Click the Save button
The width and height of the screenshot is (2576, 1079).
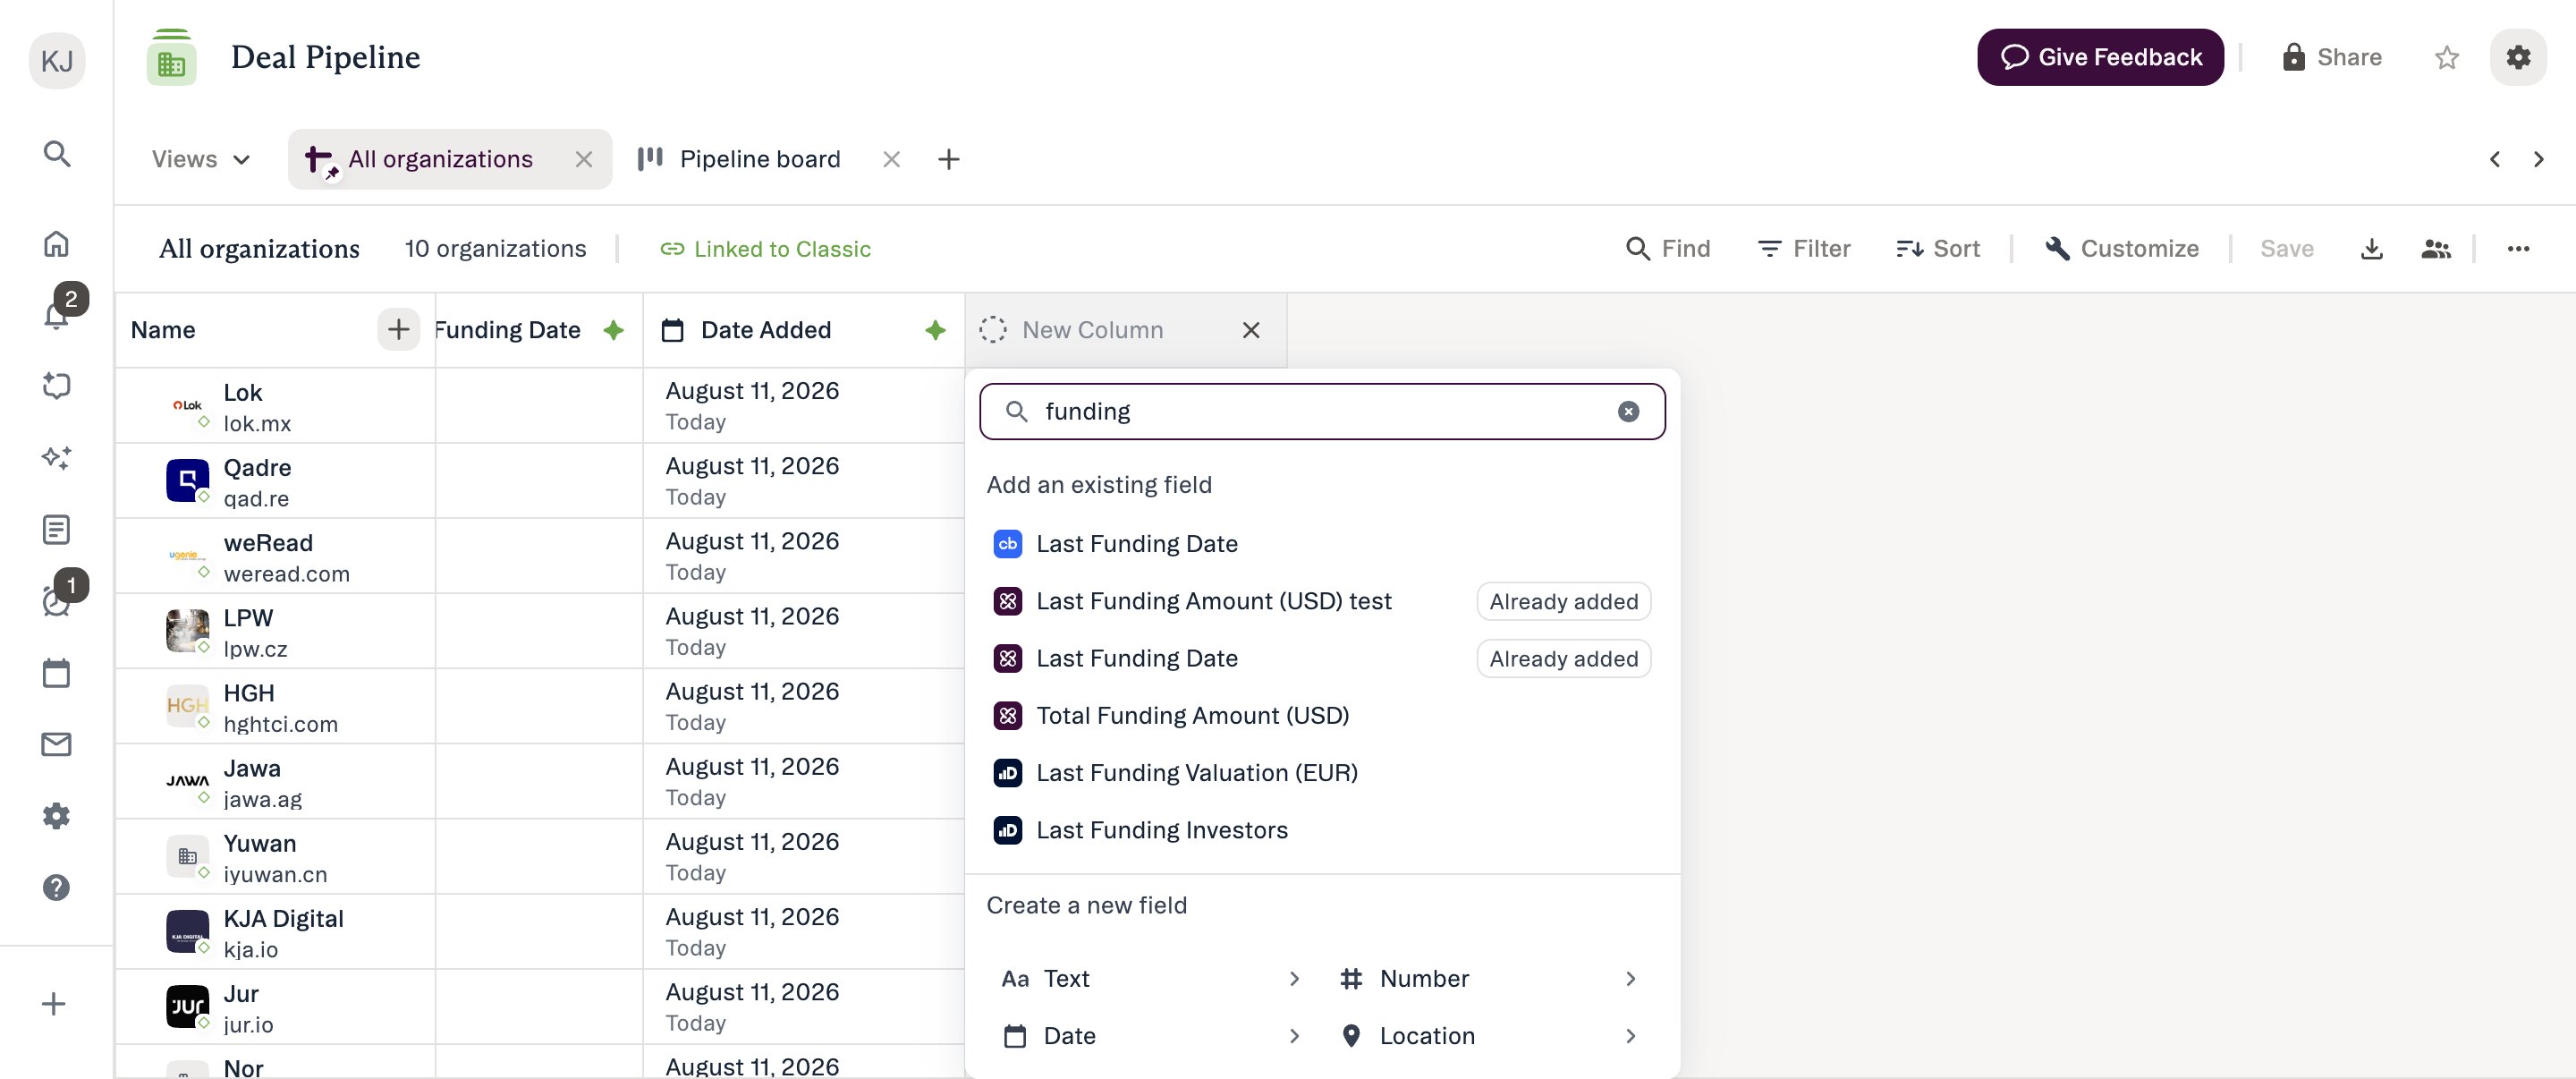click(x=2286, y=249)
